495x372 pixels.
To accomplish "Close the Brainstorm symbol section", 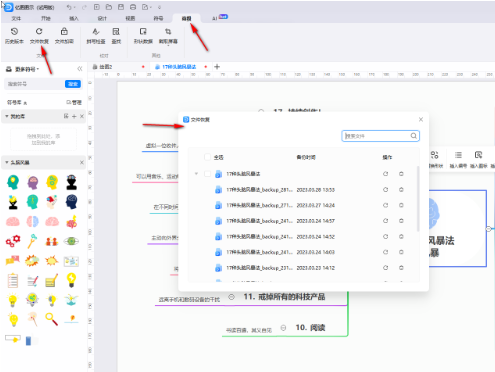I will point(82,162).
